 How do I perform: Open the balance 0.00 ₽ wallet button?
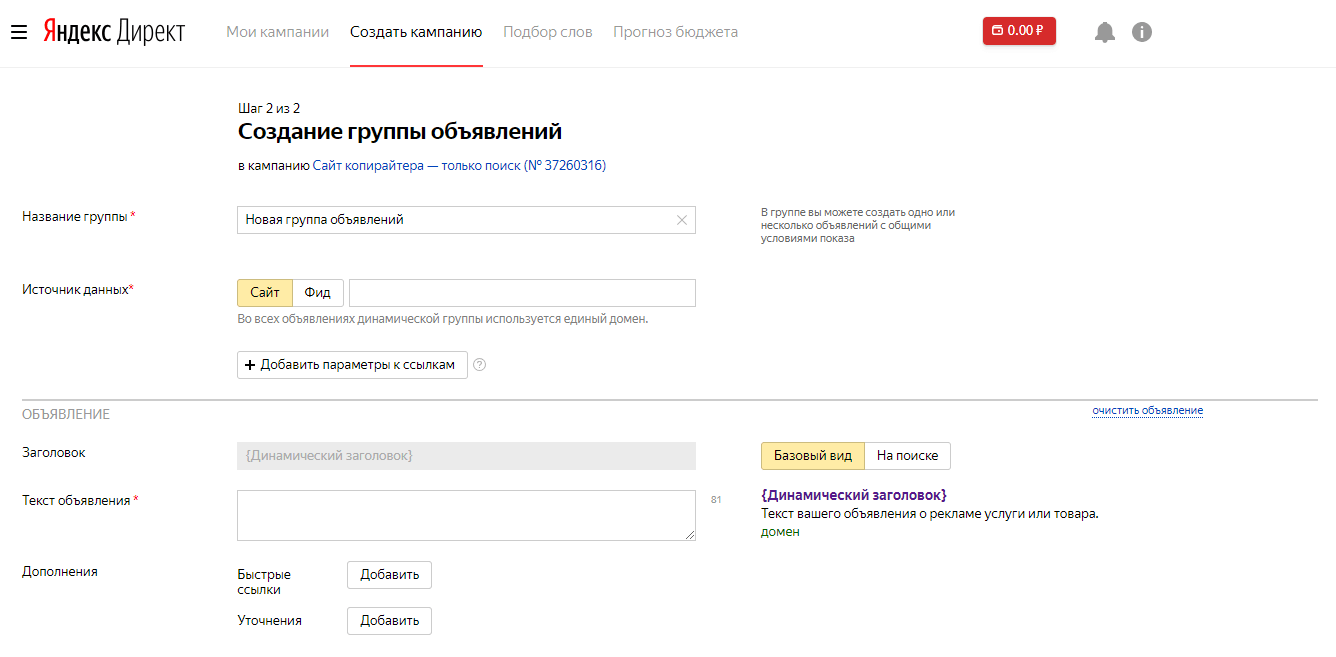pos(1018,30)
